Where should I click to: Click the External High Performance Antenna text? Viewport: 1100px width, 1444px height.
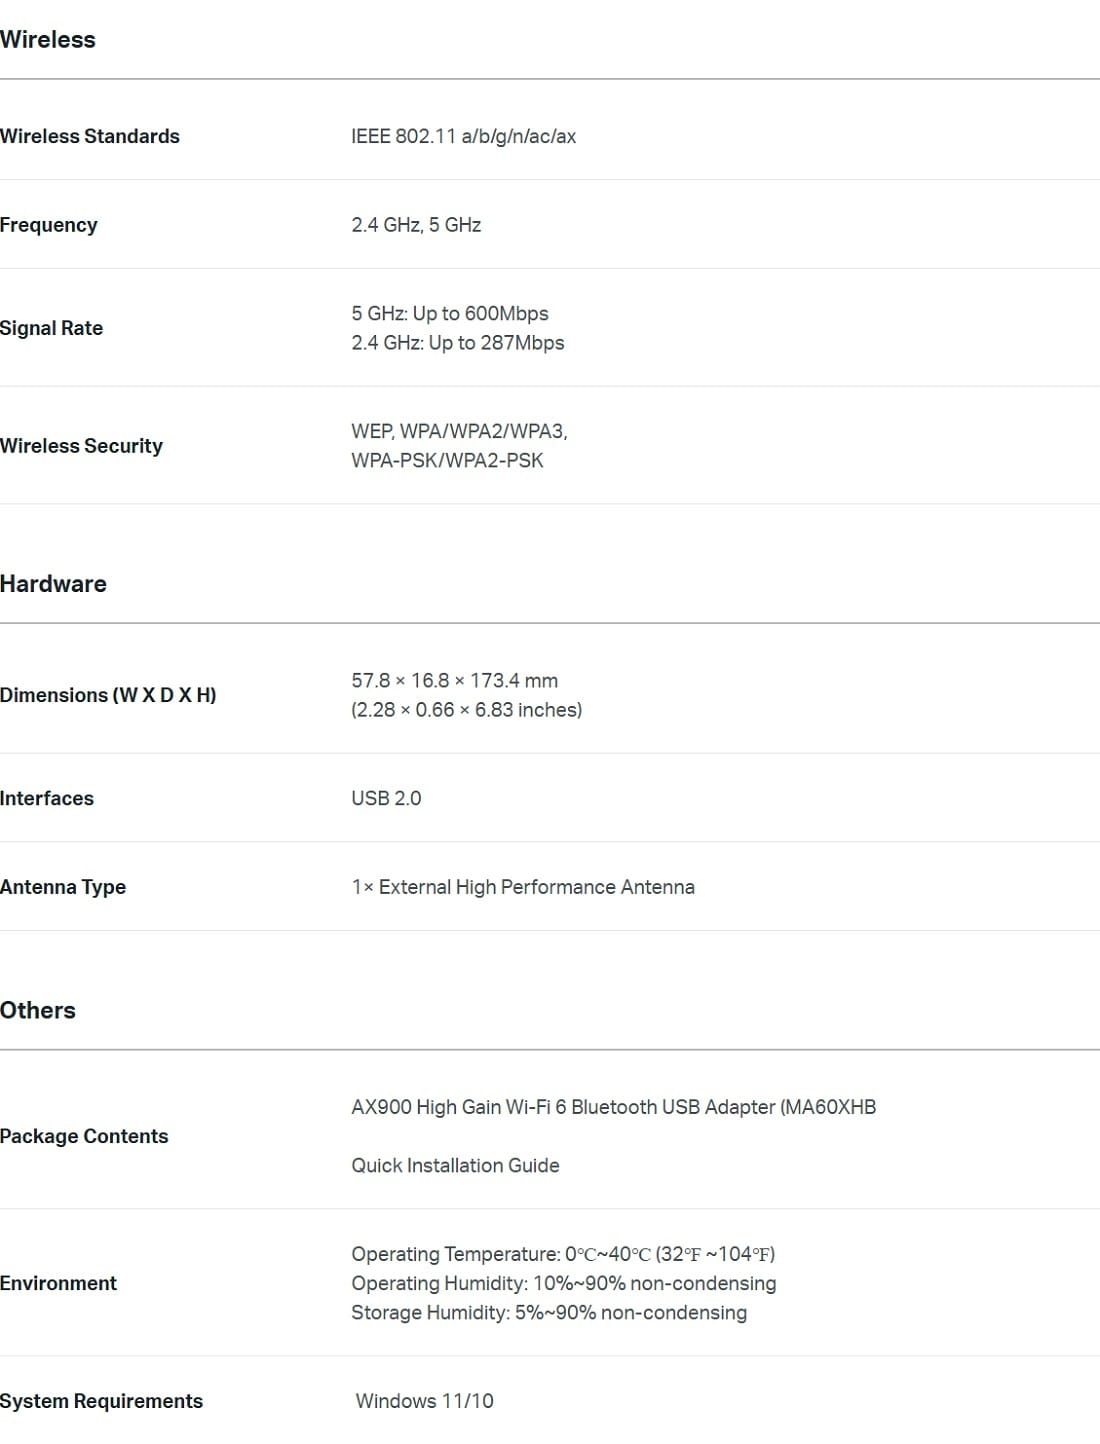[x=537, y=887]
